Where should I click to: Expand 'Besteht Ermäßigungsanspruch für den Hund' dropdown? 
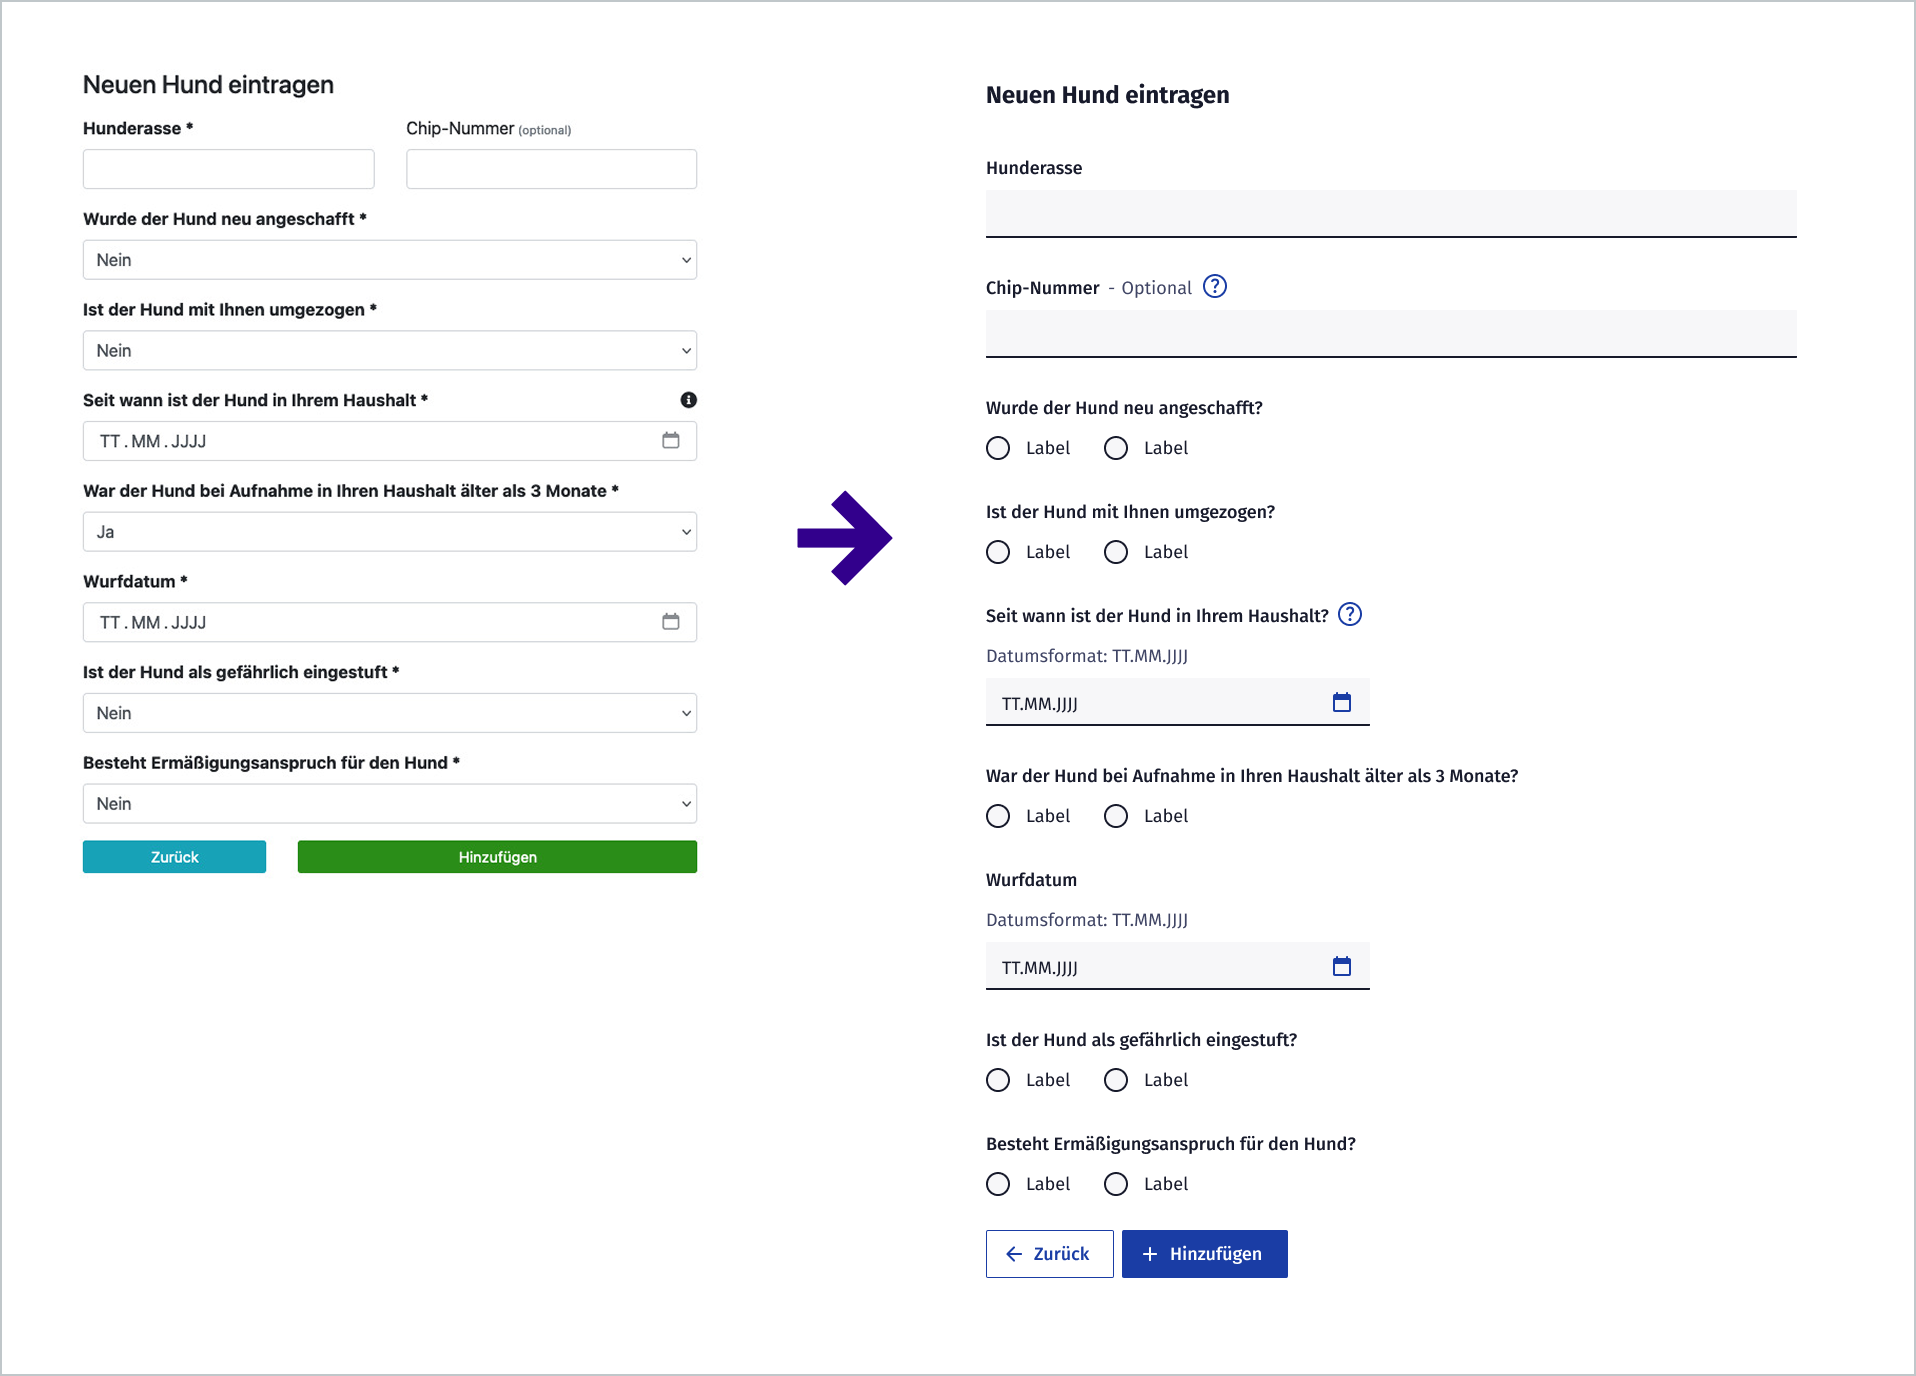[x=390, y=804]
